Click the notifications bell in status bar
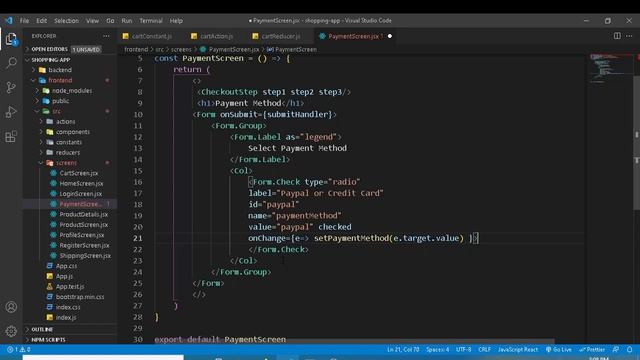Screen dimensions: 640x360 (629, 349)
